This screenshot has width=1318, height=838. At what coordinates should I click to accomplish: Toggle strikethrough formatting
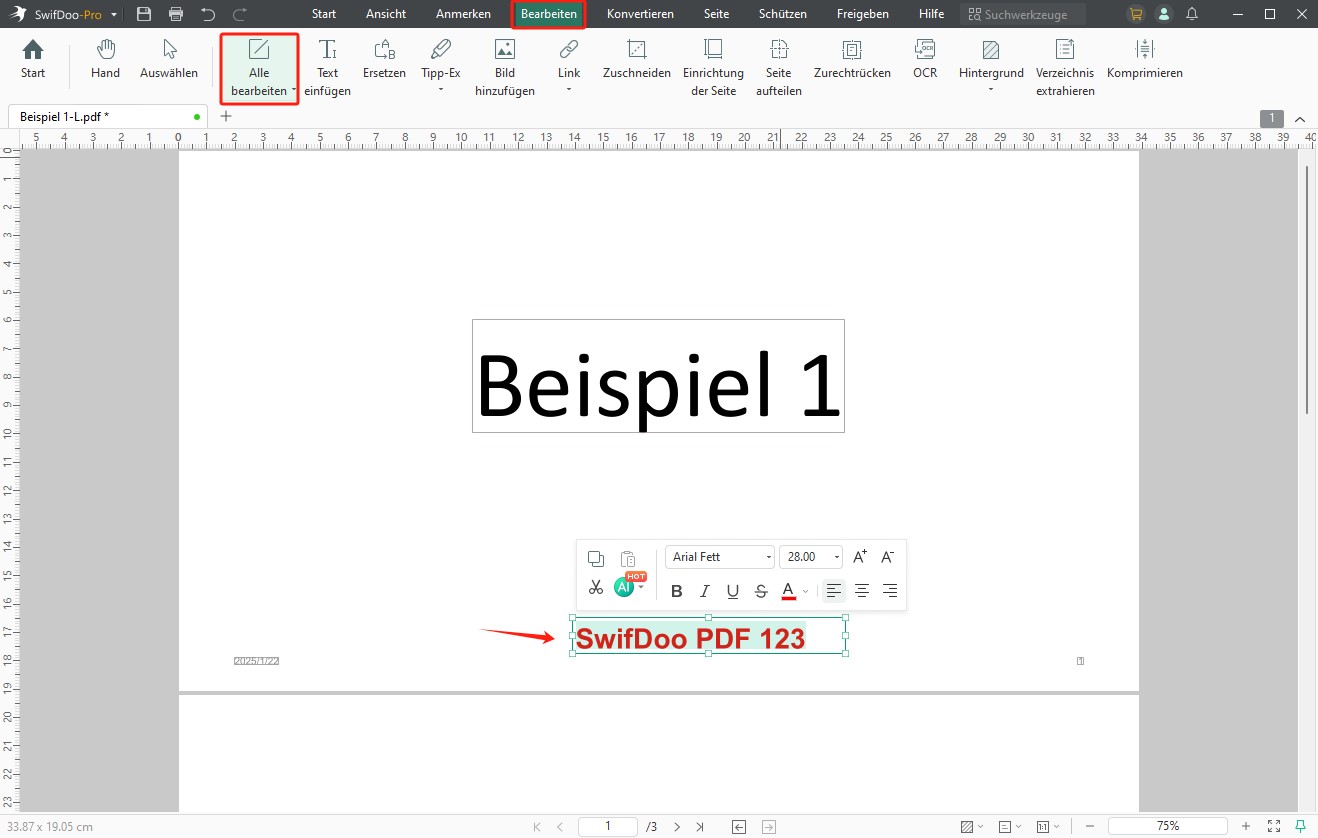click(761, 591)
